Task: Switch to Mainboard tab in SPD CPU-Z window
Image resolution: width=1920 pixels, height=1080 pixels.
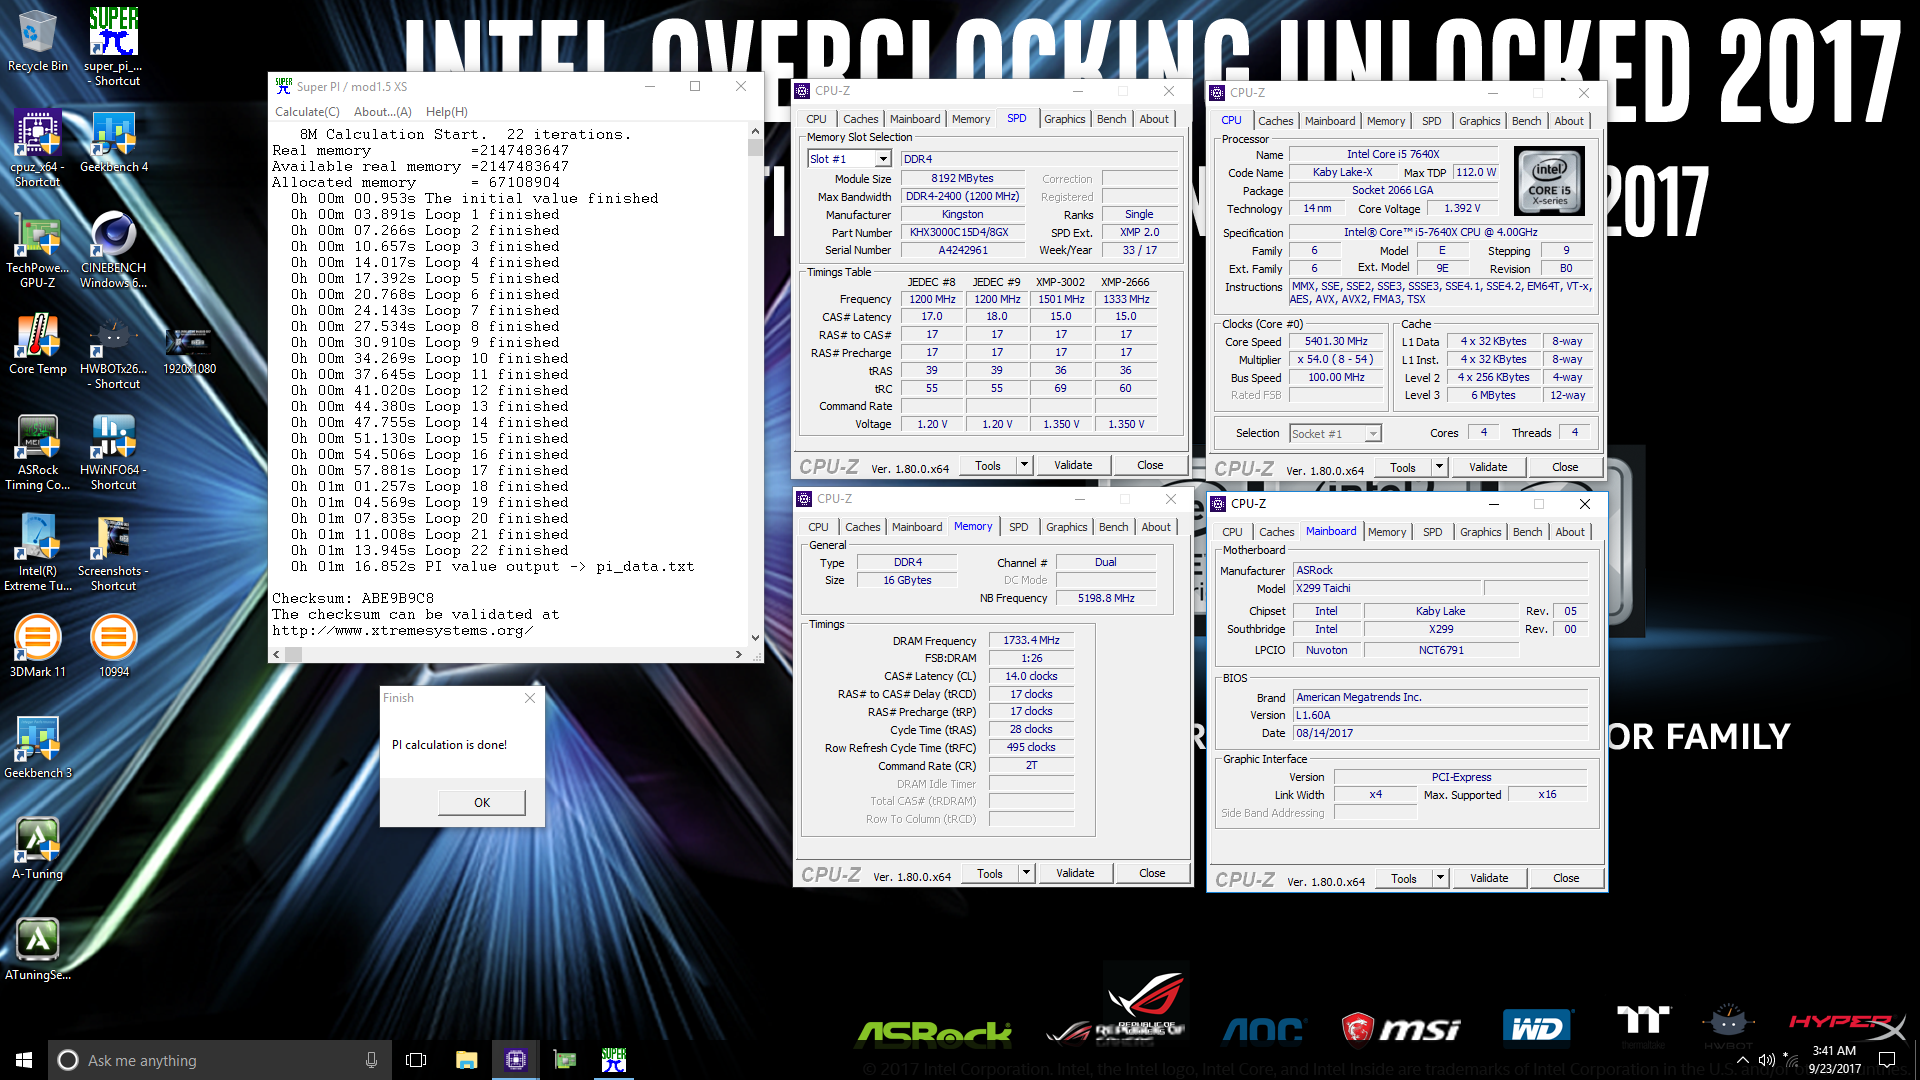Action: click(914, 119)
